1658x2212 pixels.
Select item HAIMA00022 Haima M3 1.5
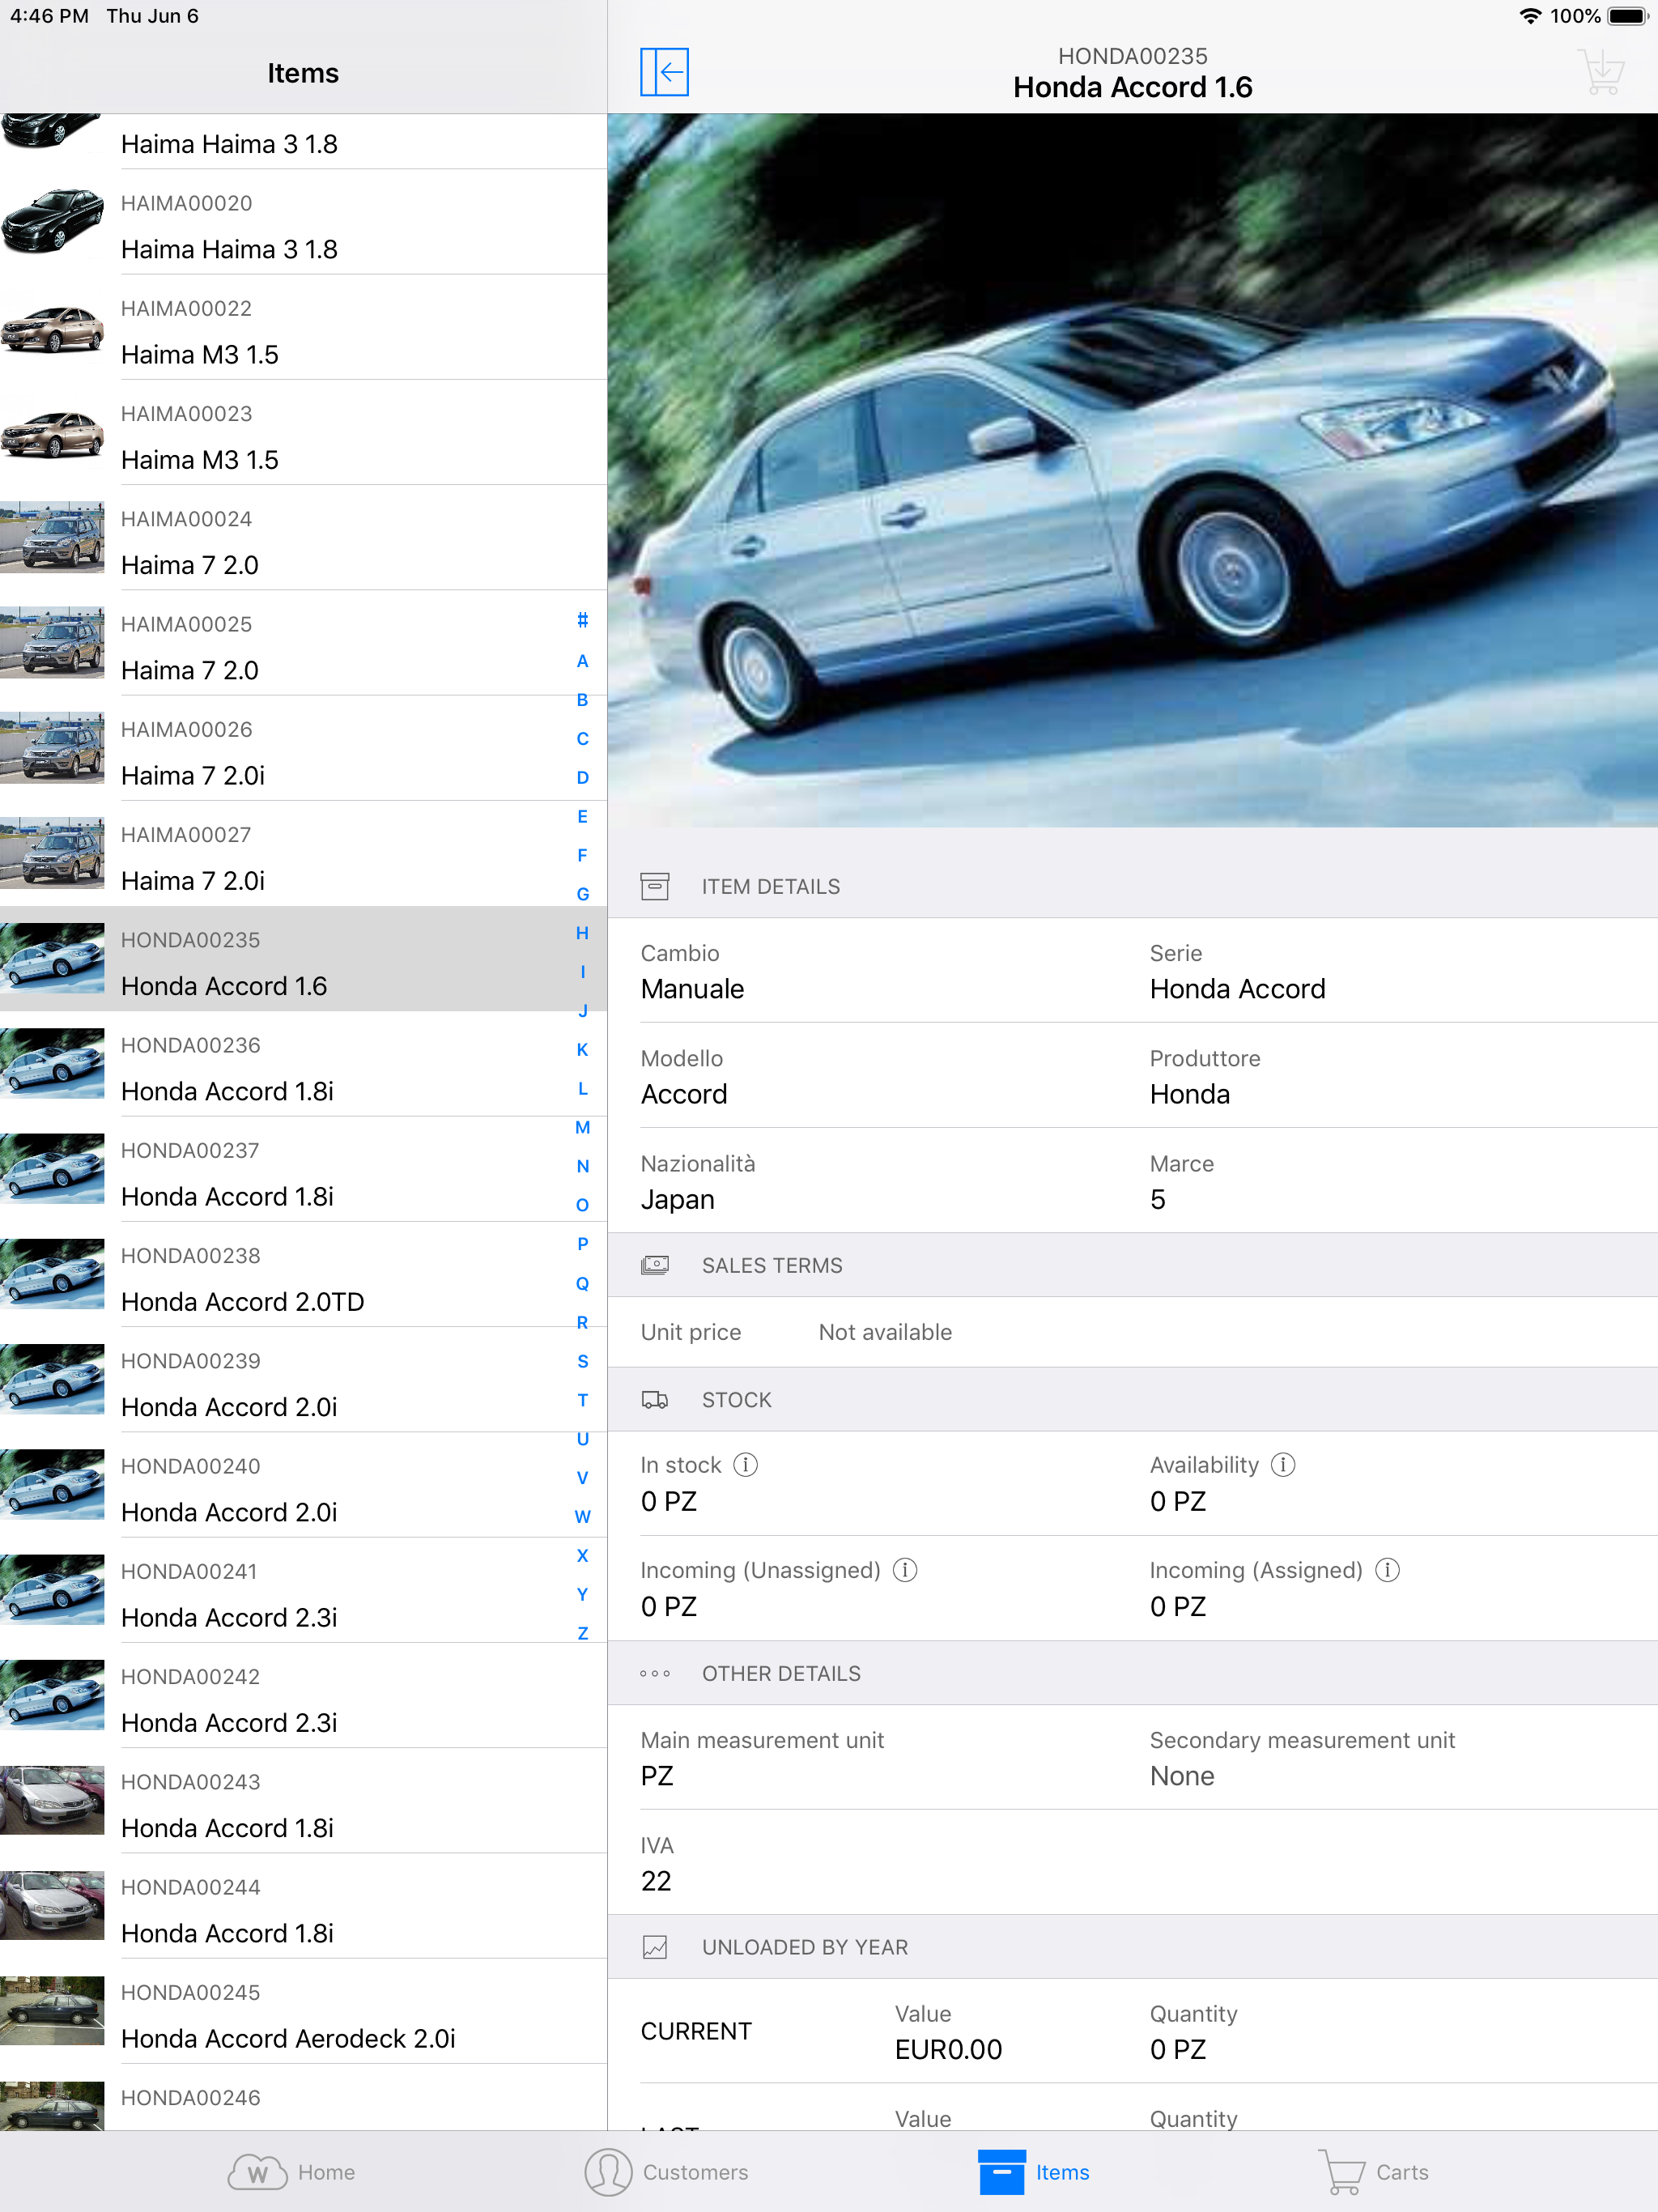click(x=303, y=327)
